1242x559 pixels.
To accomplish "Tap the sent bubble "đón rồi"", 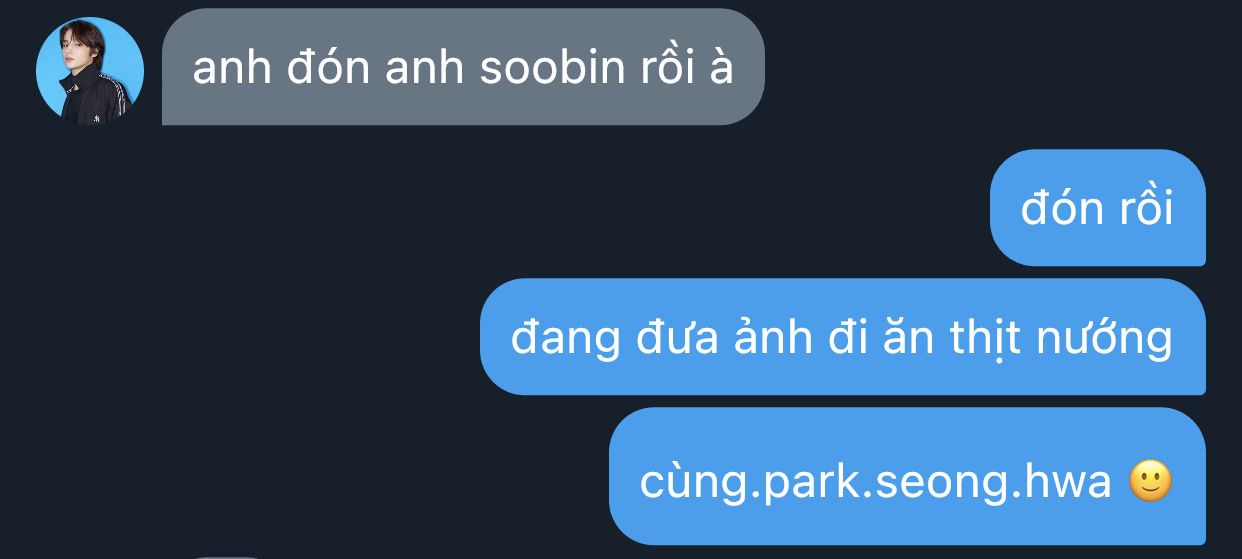I will coord(1097,208).
